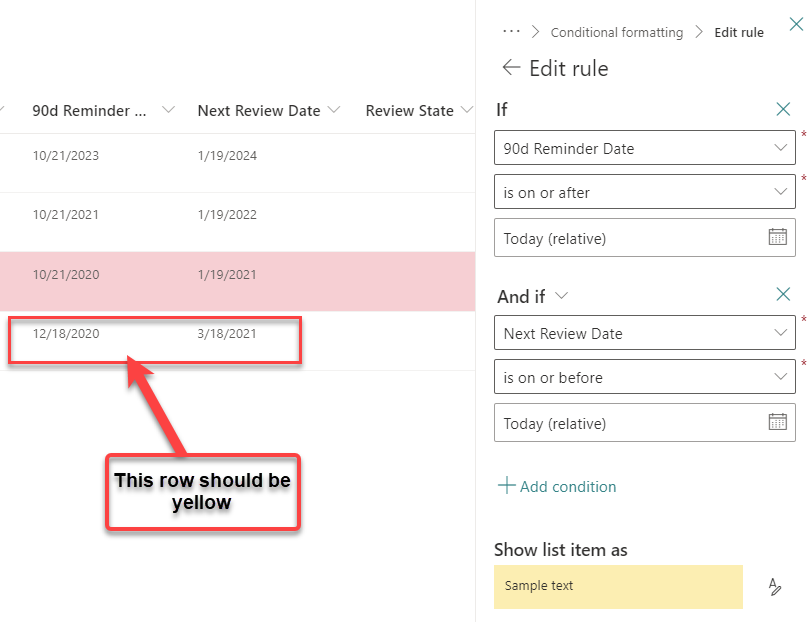Open 90d Reminder column header menu

click(x=167, y=110)
